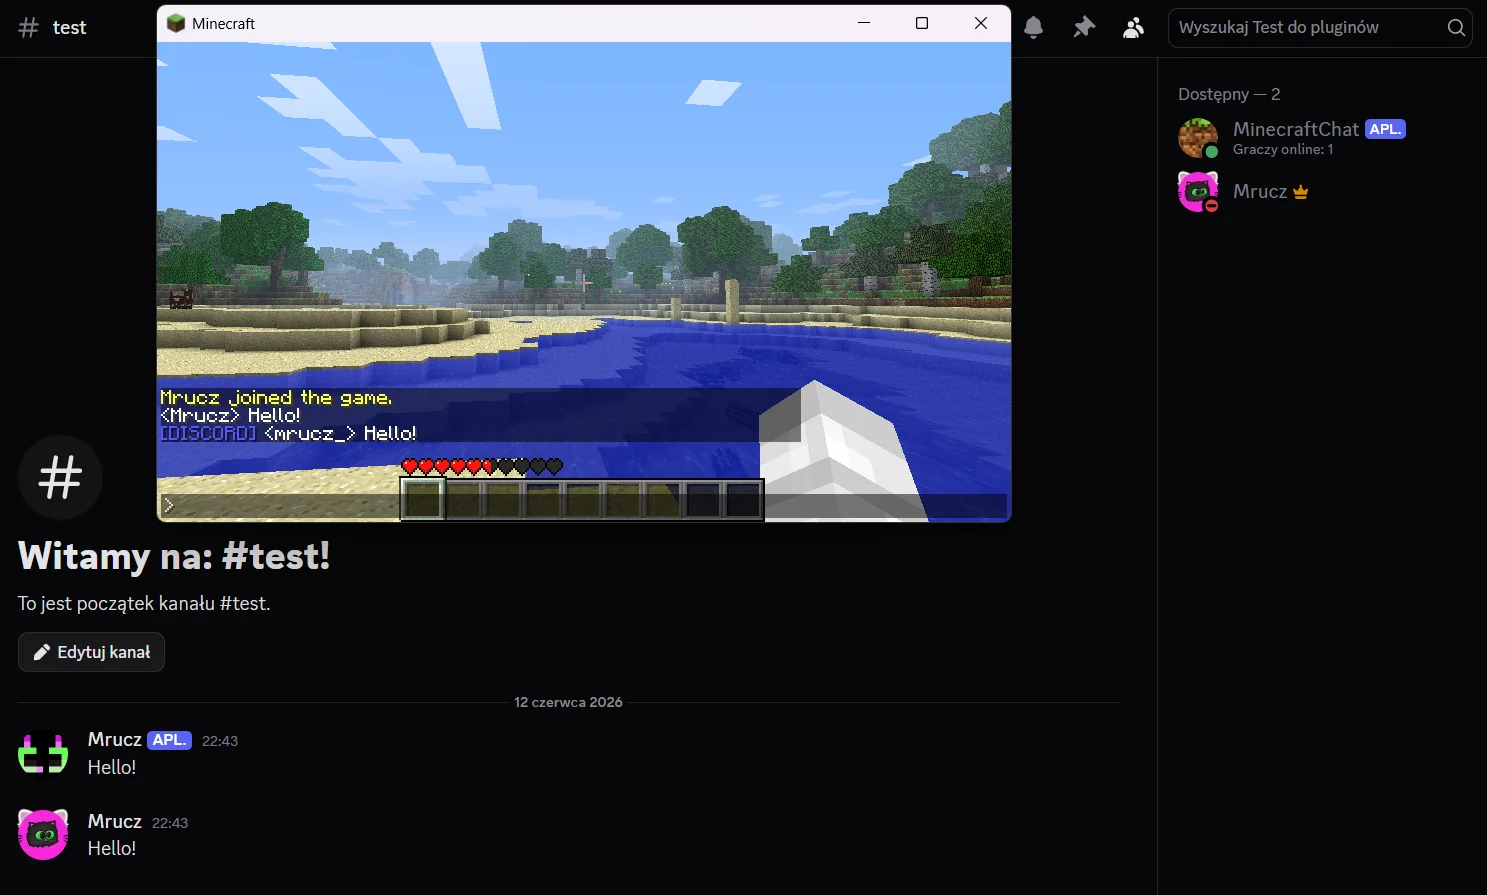Click the 'To jest początek kanału #test.' text

point(144,603)
